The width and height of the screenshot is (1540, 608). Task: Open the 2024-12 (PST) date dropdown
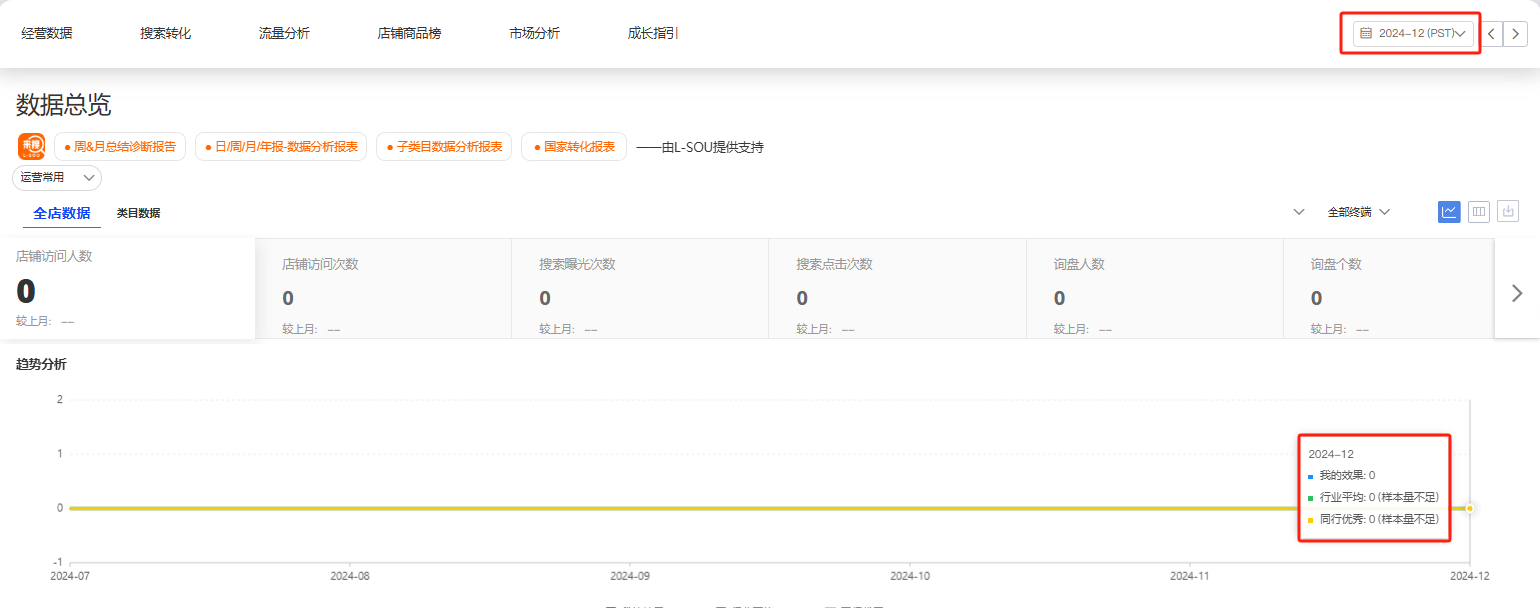coord(1414,33)
